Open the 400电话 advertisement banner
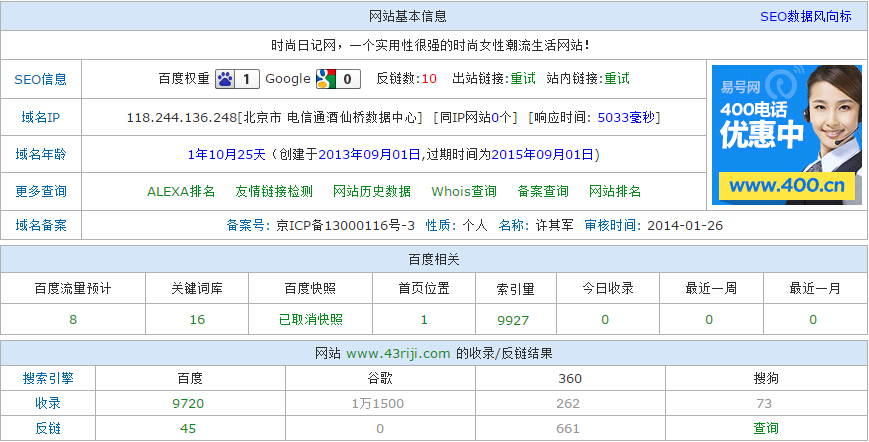 click(786, 135)
